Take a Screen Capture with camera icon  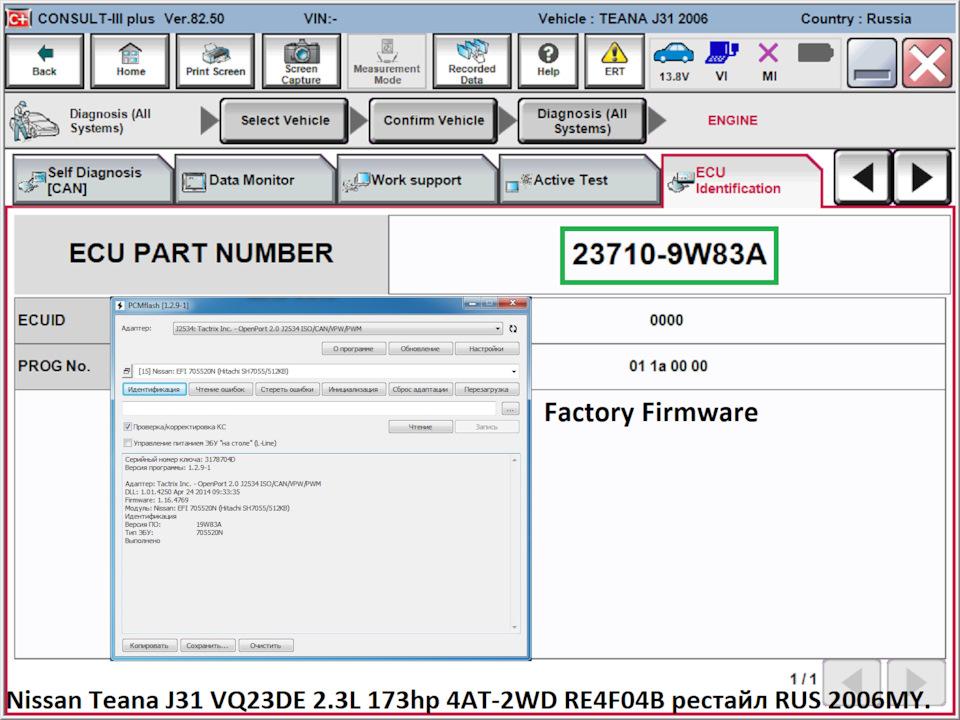tap(300, 61)
